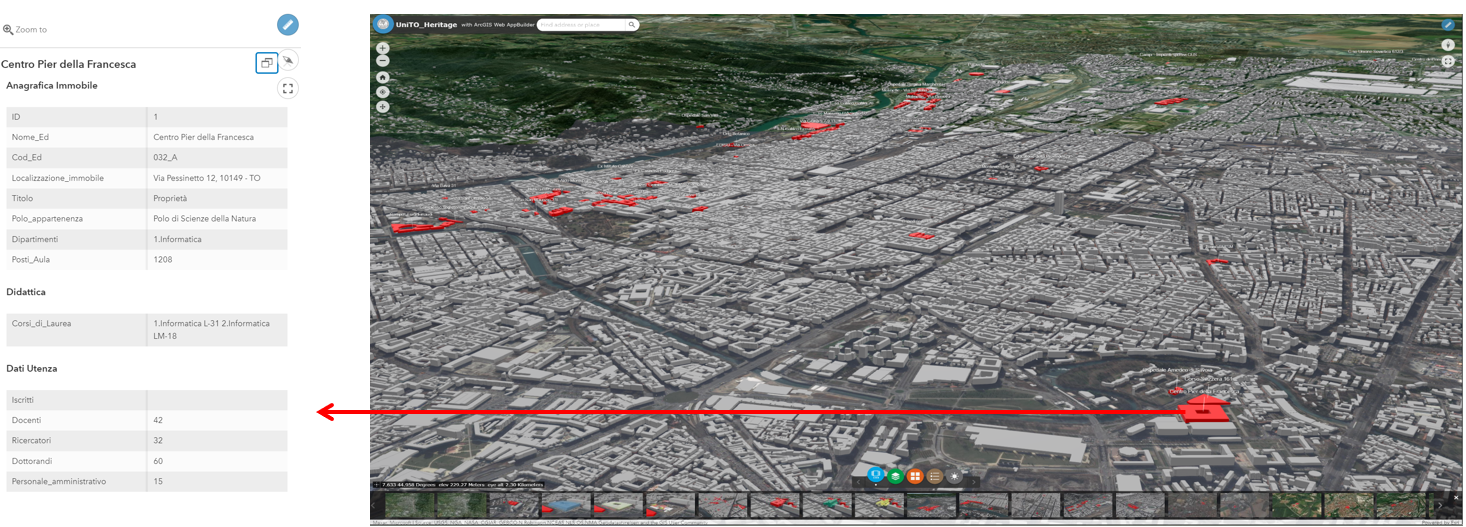Screen dimensions: 1466x527
Task: Click the UniTO_Heritage app title
Action: pos(426,25)
